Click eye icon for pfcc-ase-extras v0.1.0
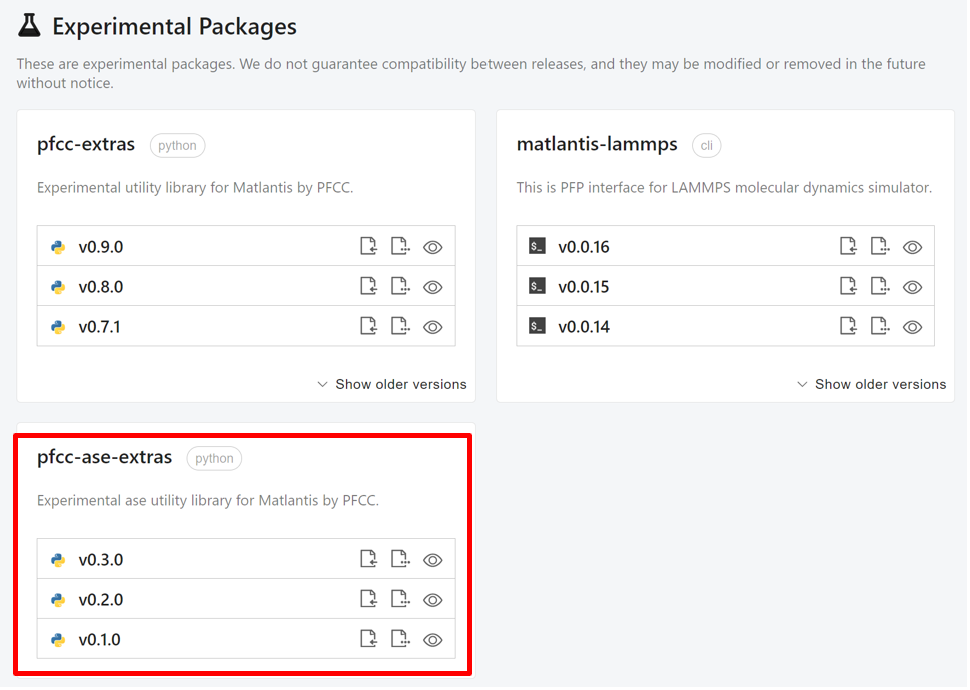The image size is (970, 690). pyautogui.click(x=432, y=640)
